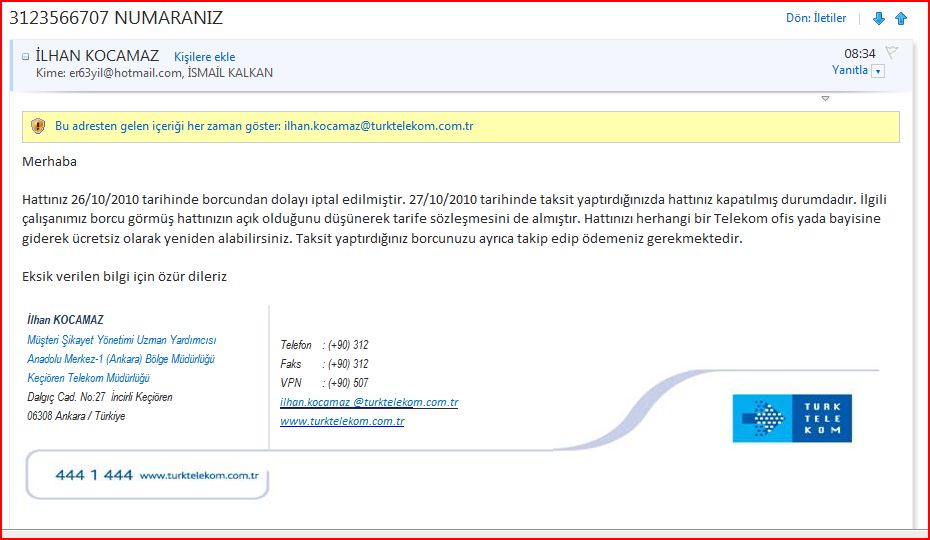Click sender name İLHAN KOCAMAZ in header
930x540 pixels.
pyautogui.click(x=97, y=56)
